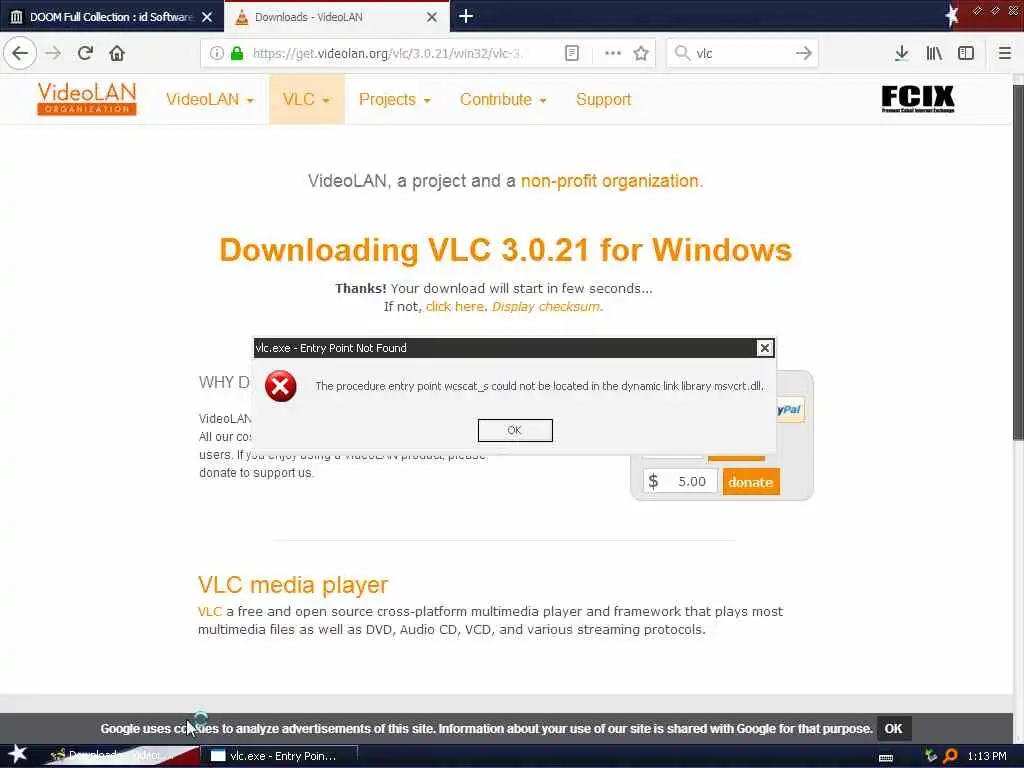This screenshot has height=768, width=1024.
Task: Toggle the sidebar view icon
Action: 966,53
